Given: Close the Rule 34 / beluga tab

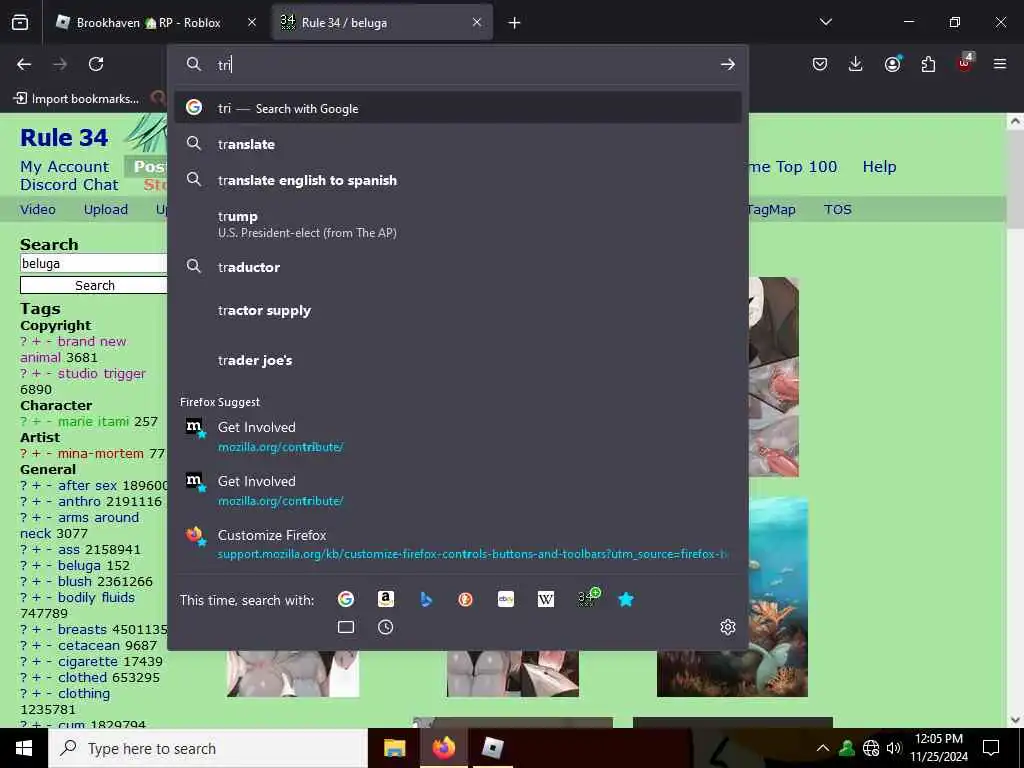Looking at the screenshot, I should pyautogui.click(x=477, y=23).
